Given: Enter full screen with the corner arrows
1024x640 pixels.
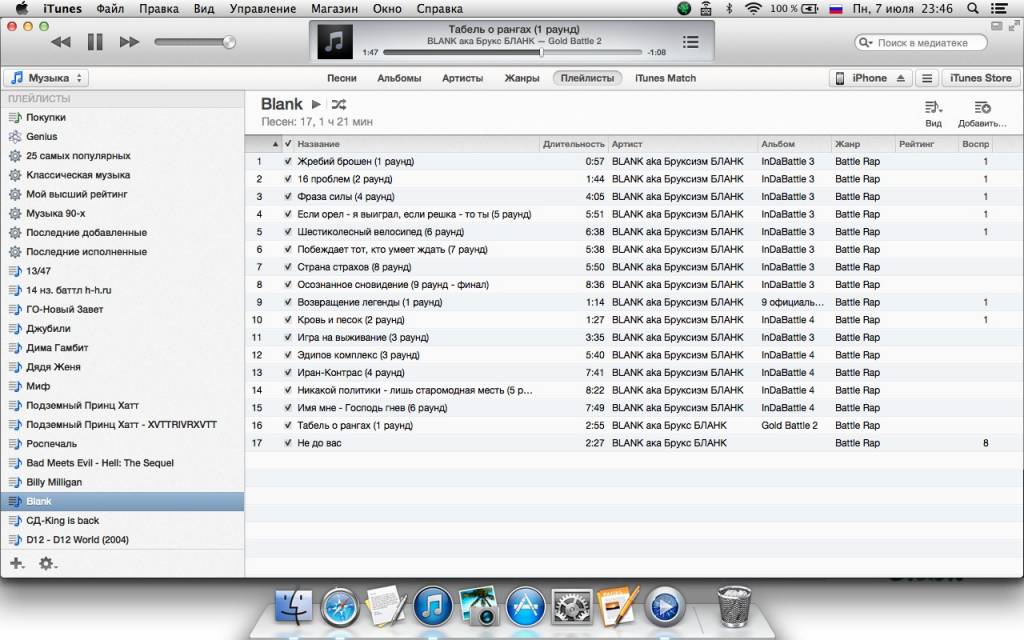Looking at the screenshot, I should pos(1014,26).
